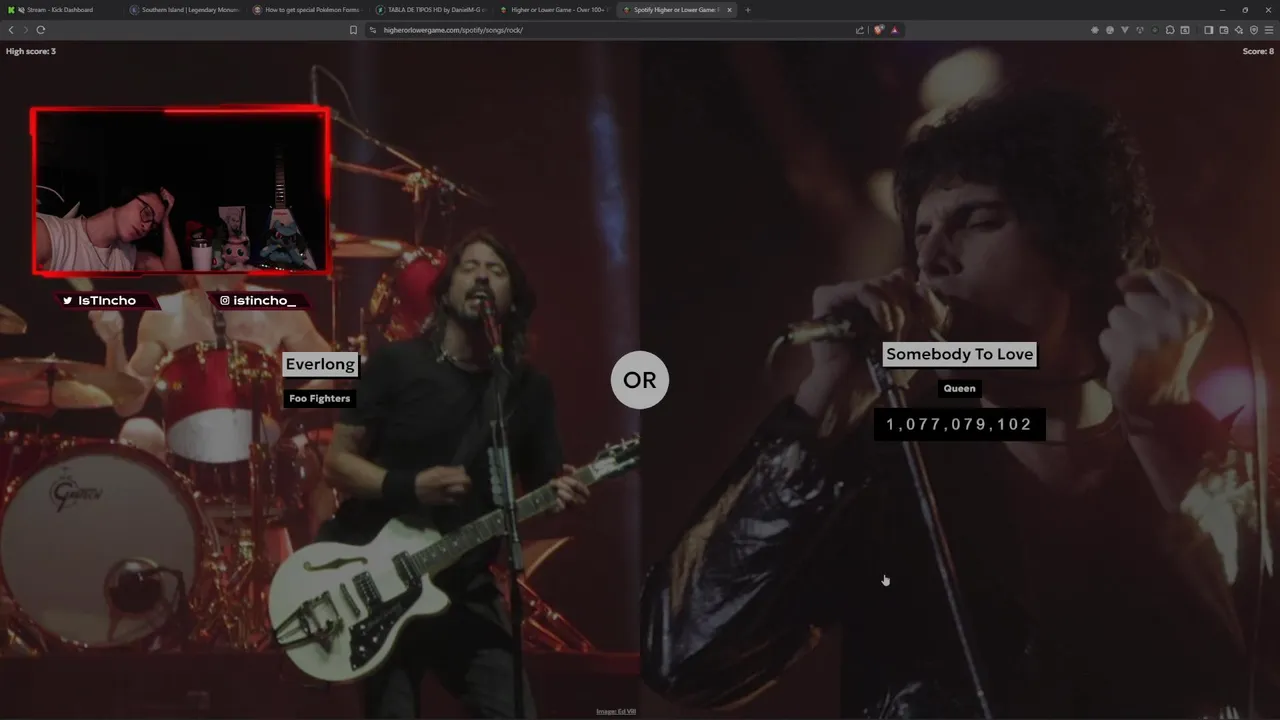1280x720 pixels.
Task: Open the Image: Ed Vill credit link
Action: pyautogui.click(x=616, y=712)
